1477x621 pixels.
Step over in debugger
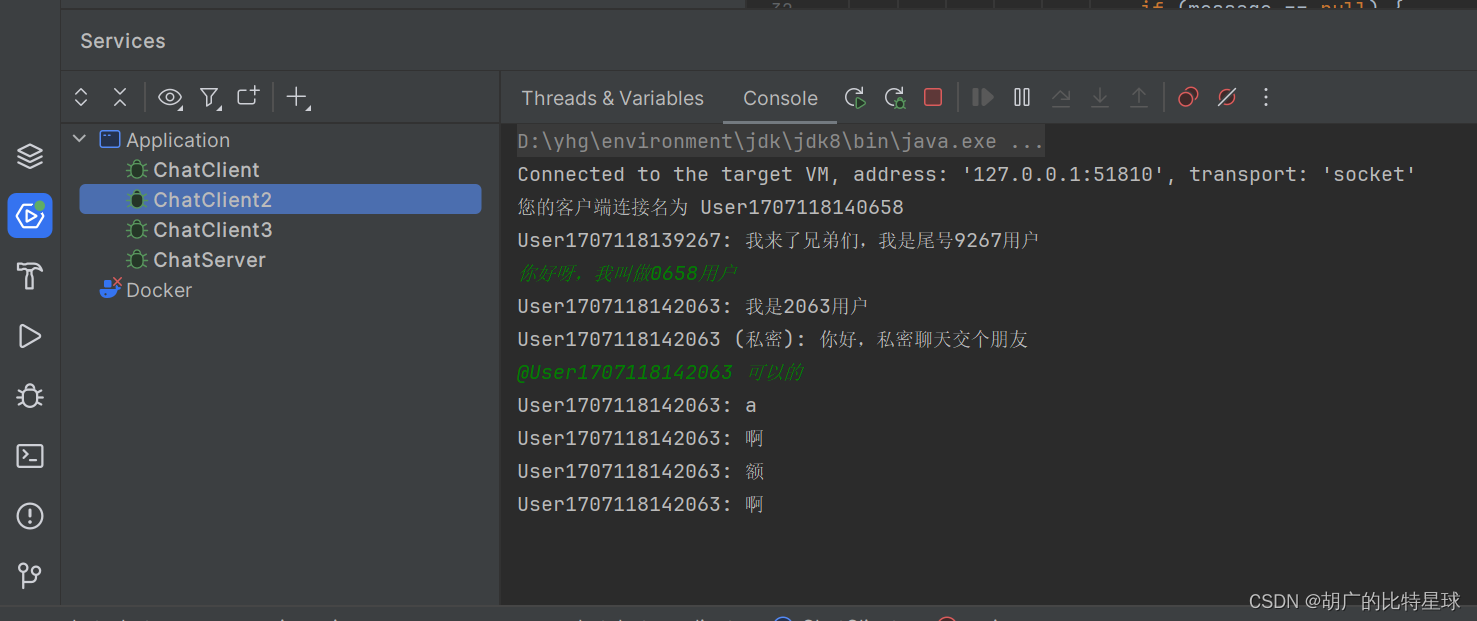pos(1061,97)
